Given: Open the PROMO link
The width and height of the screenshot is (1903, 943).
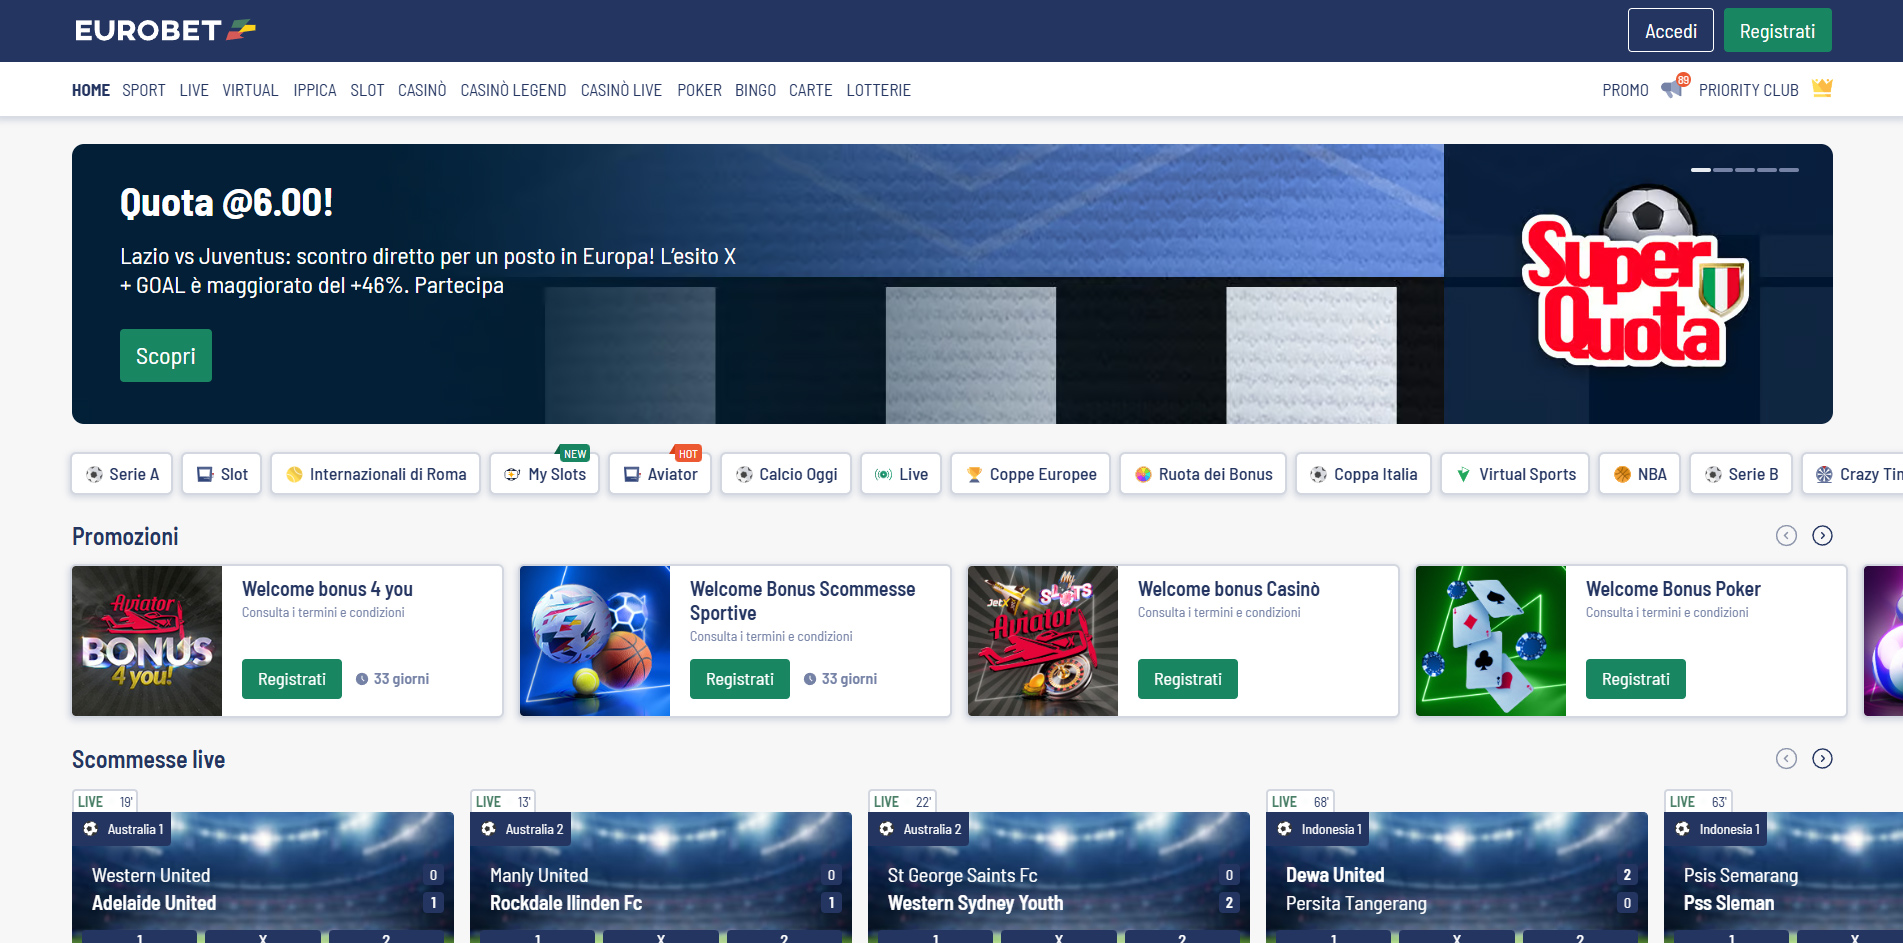Looking at the screenshot, I should pyautogui.click(x=1625, y=90).
